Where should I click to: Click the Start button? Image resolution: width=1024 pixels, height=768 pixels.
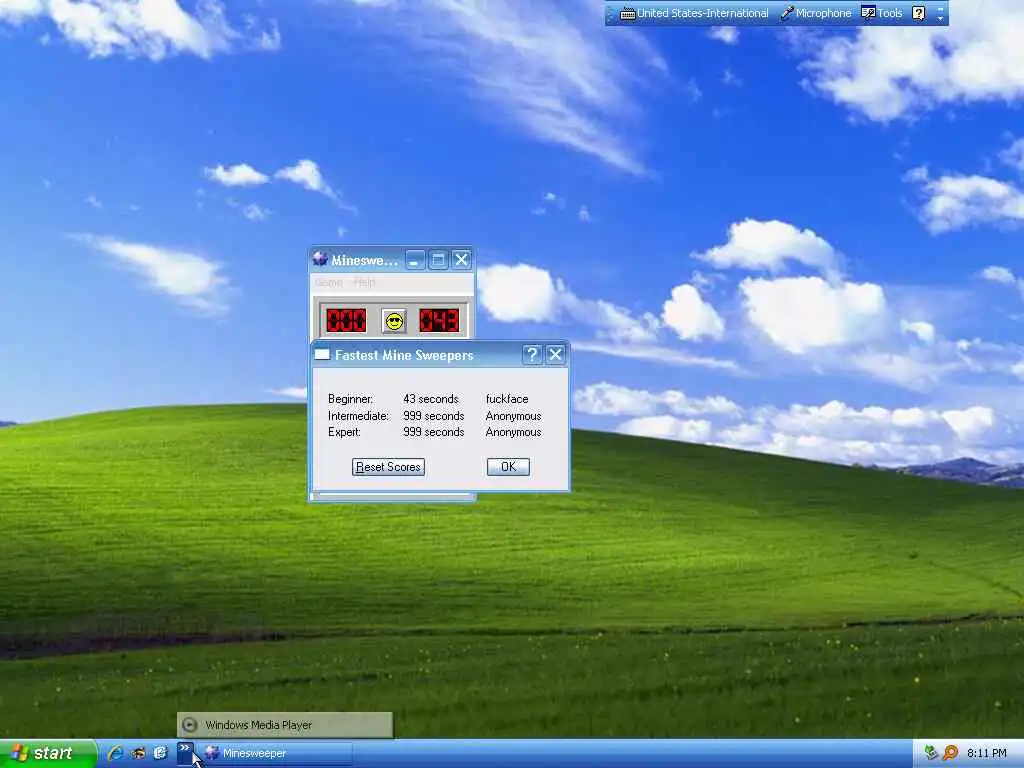click(x=48, y=754)
